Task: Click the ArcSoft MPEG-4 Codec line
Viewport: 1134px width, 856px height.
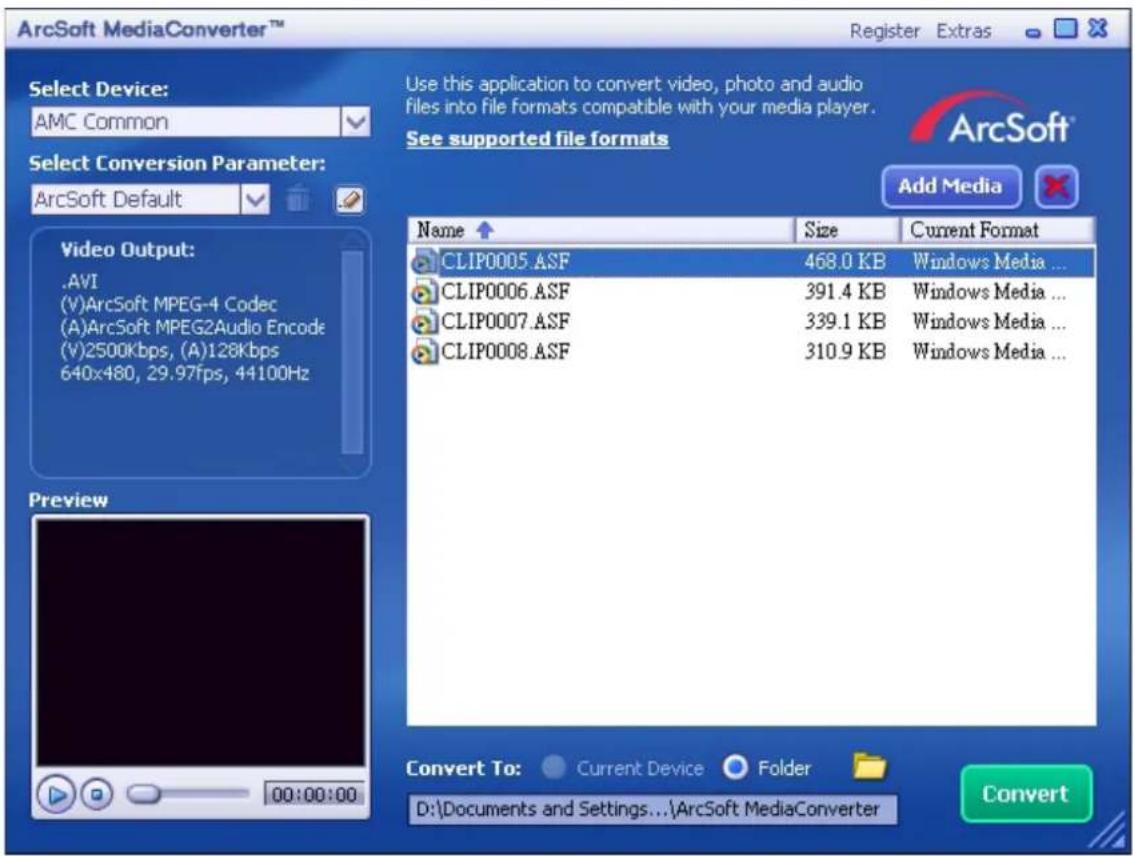Action: coord(169,304)
